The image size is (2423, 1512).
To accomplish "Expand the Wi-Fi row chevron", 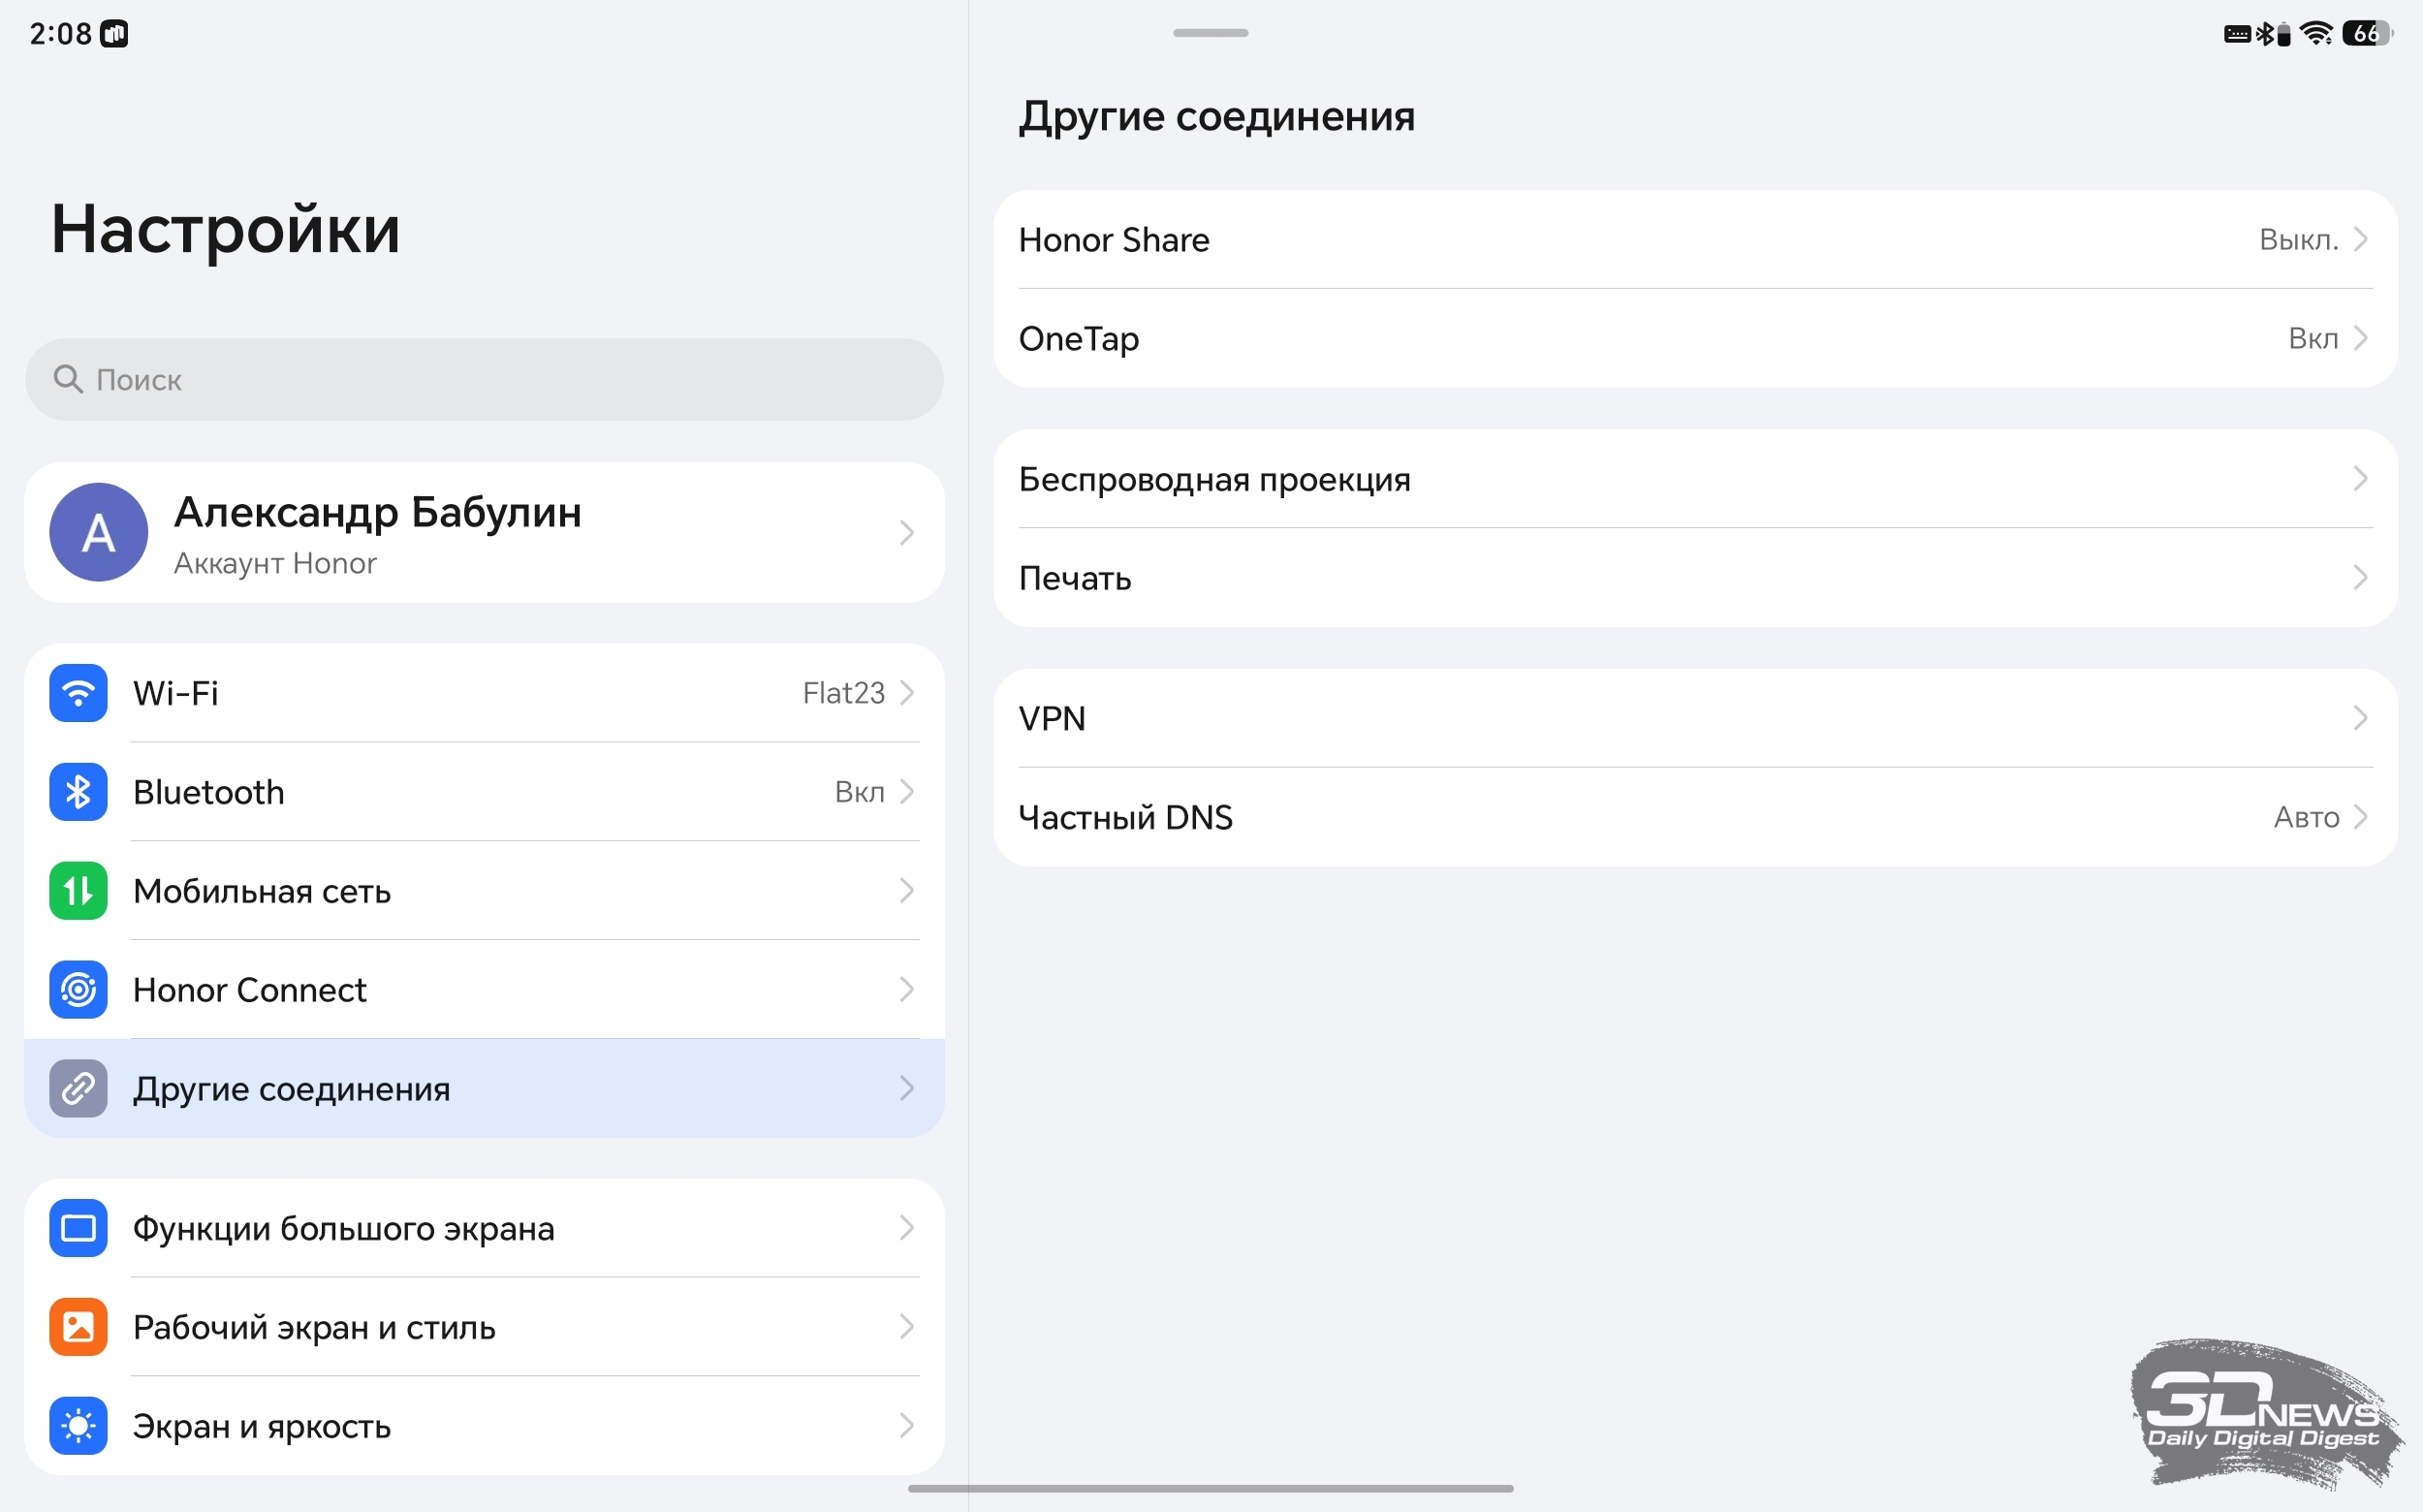I will click(906, 693).
